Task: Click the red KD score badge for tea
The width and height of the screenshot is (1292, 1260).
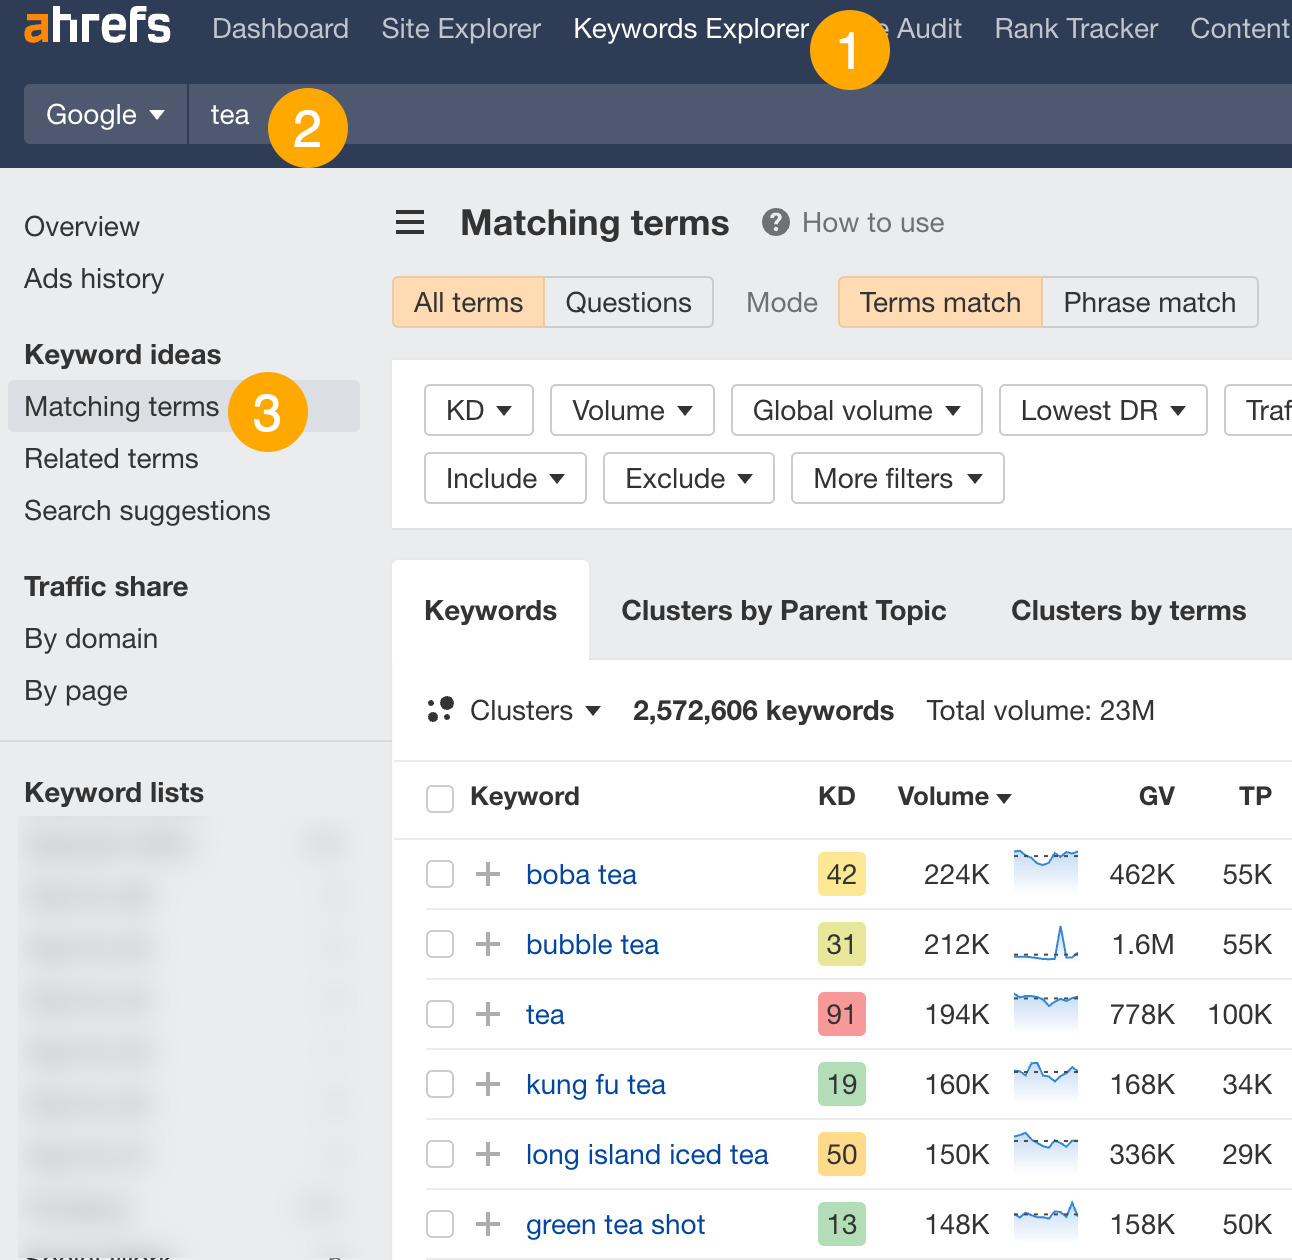Action: [841, 1014]
